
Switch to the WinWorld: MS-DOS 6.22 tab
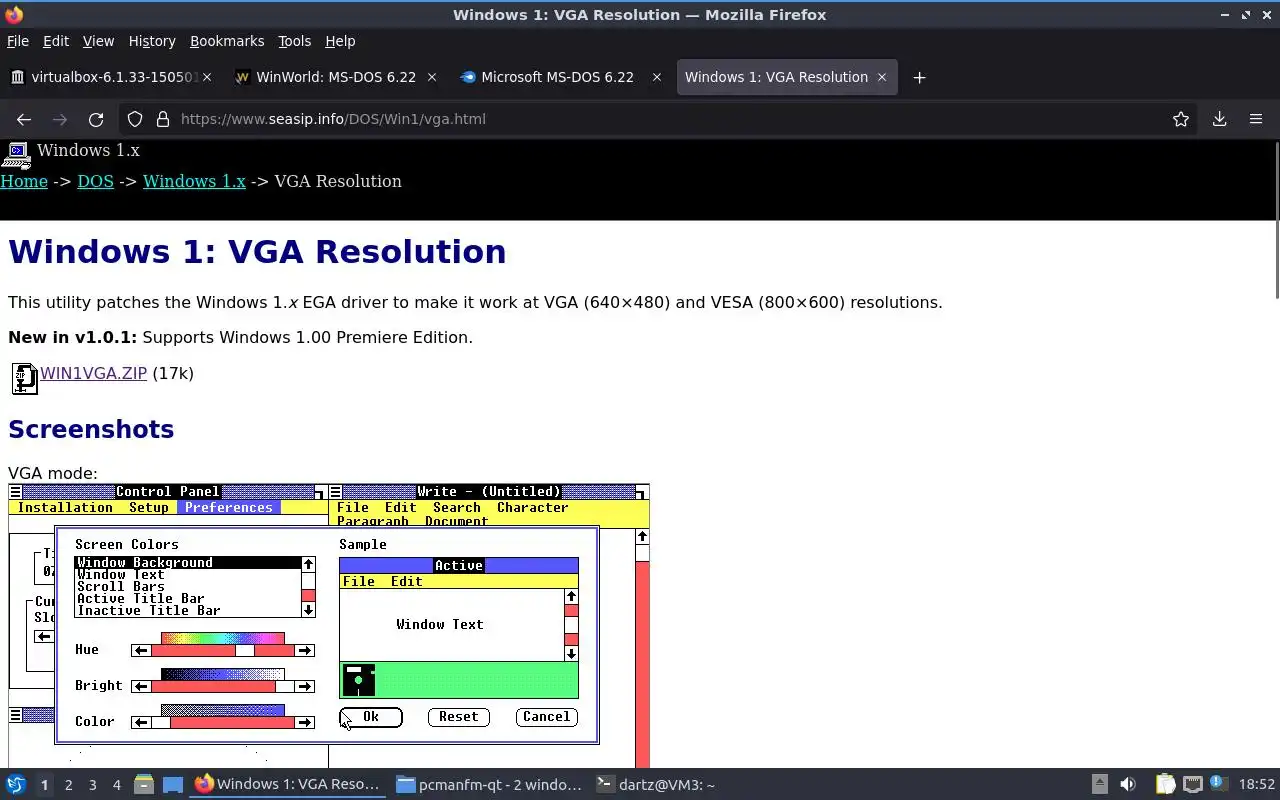(335, 77)
